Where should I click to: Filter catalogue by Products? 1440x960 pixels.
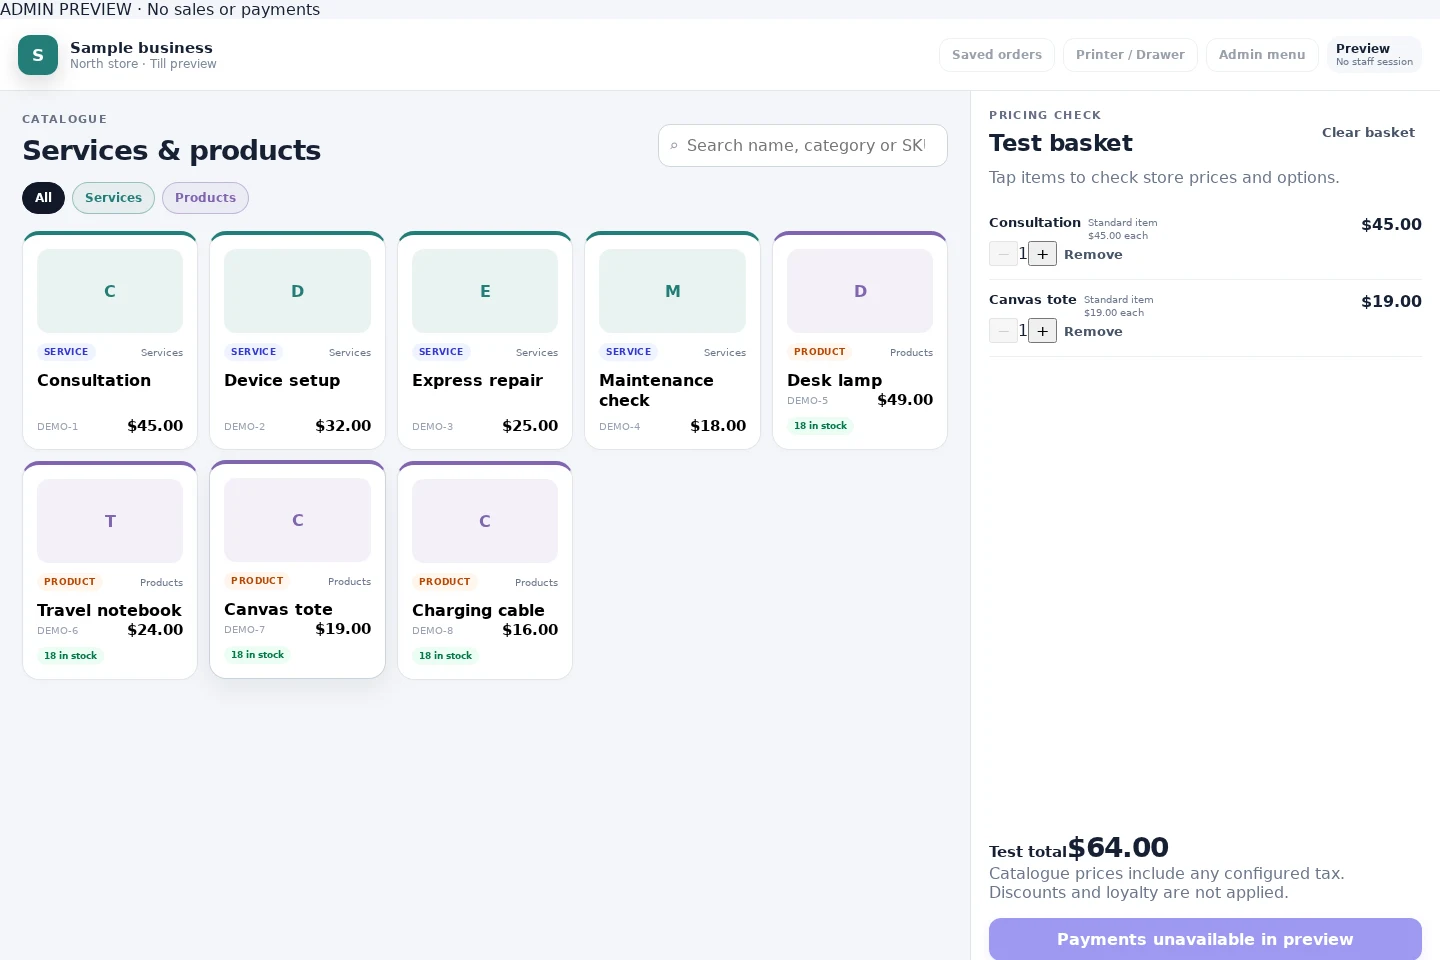205,198
